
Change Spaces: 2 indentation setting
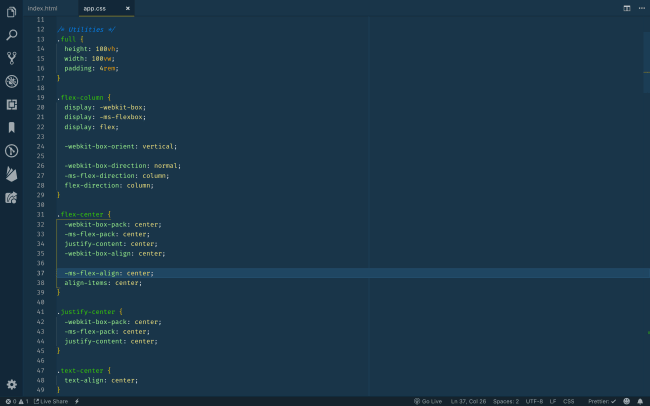click(505, 401)
